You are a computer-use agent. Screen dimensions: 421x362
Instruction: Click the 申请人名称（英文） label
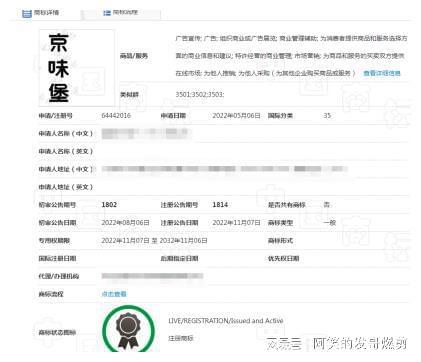[x=66, y=151]
